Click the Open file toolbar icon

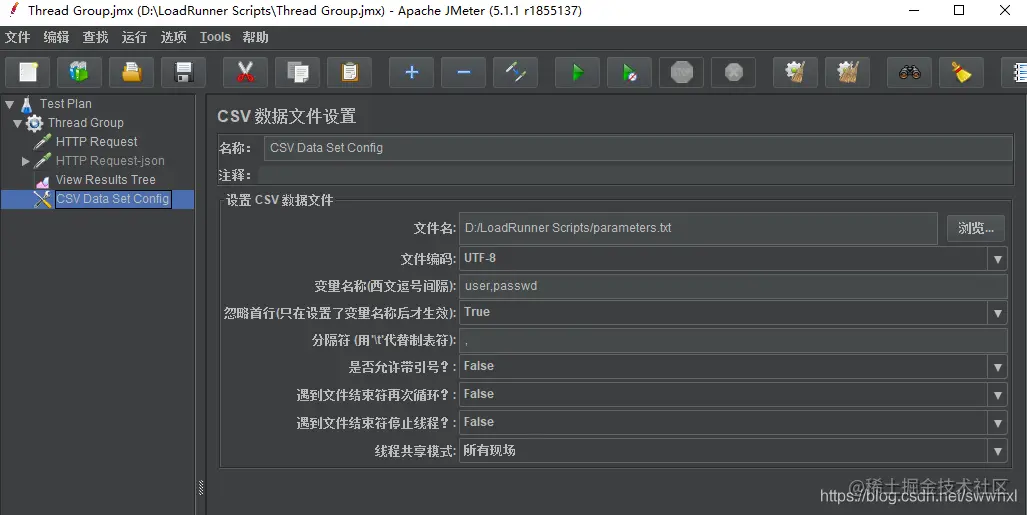click(132, 72)
